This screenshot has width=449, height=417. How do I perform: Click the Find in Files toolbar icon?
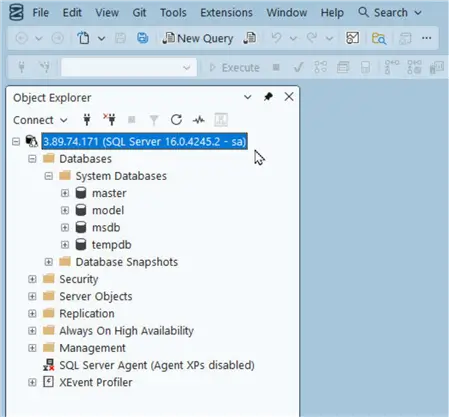[x=379, y=38]
